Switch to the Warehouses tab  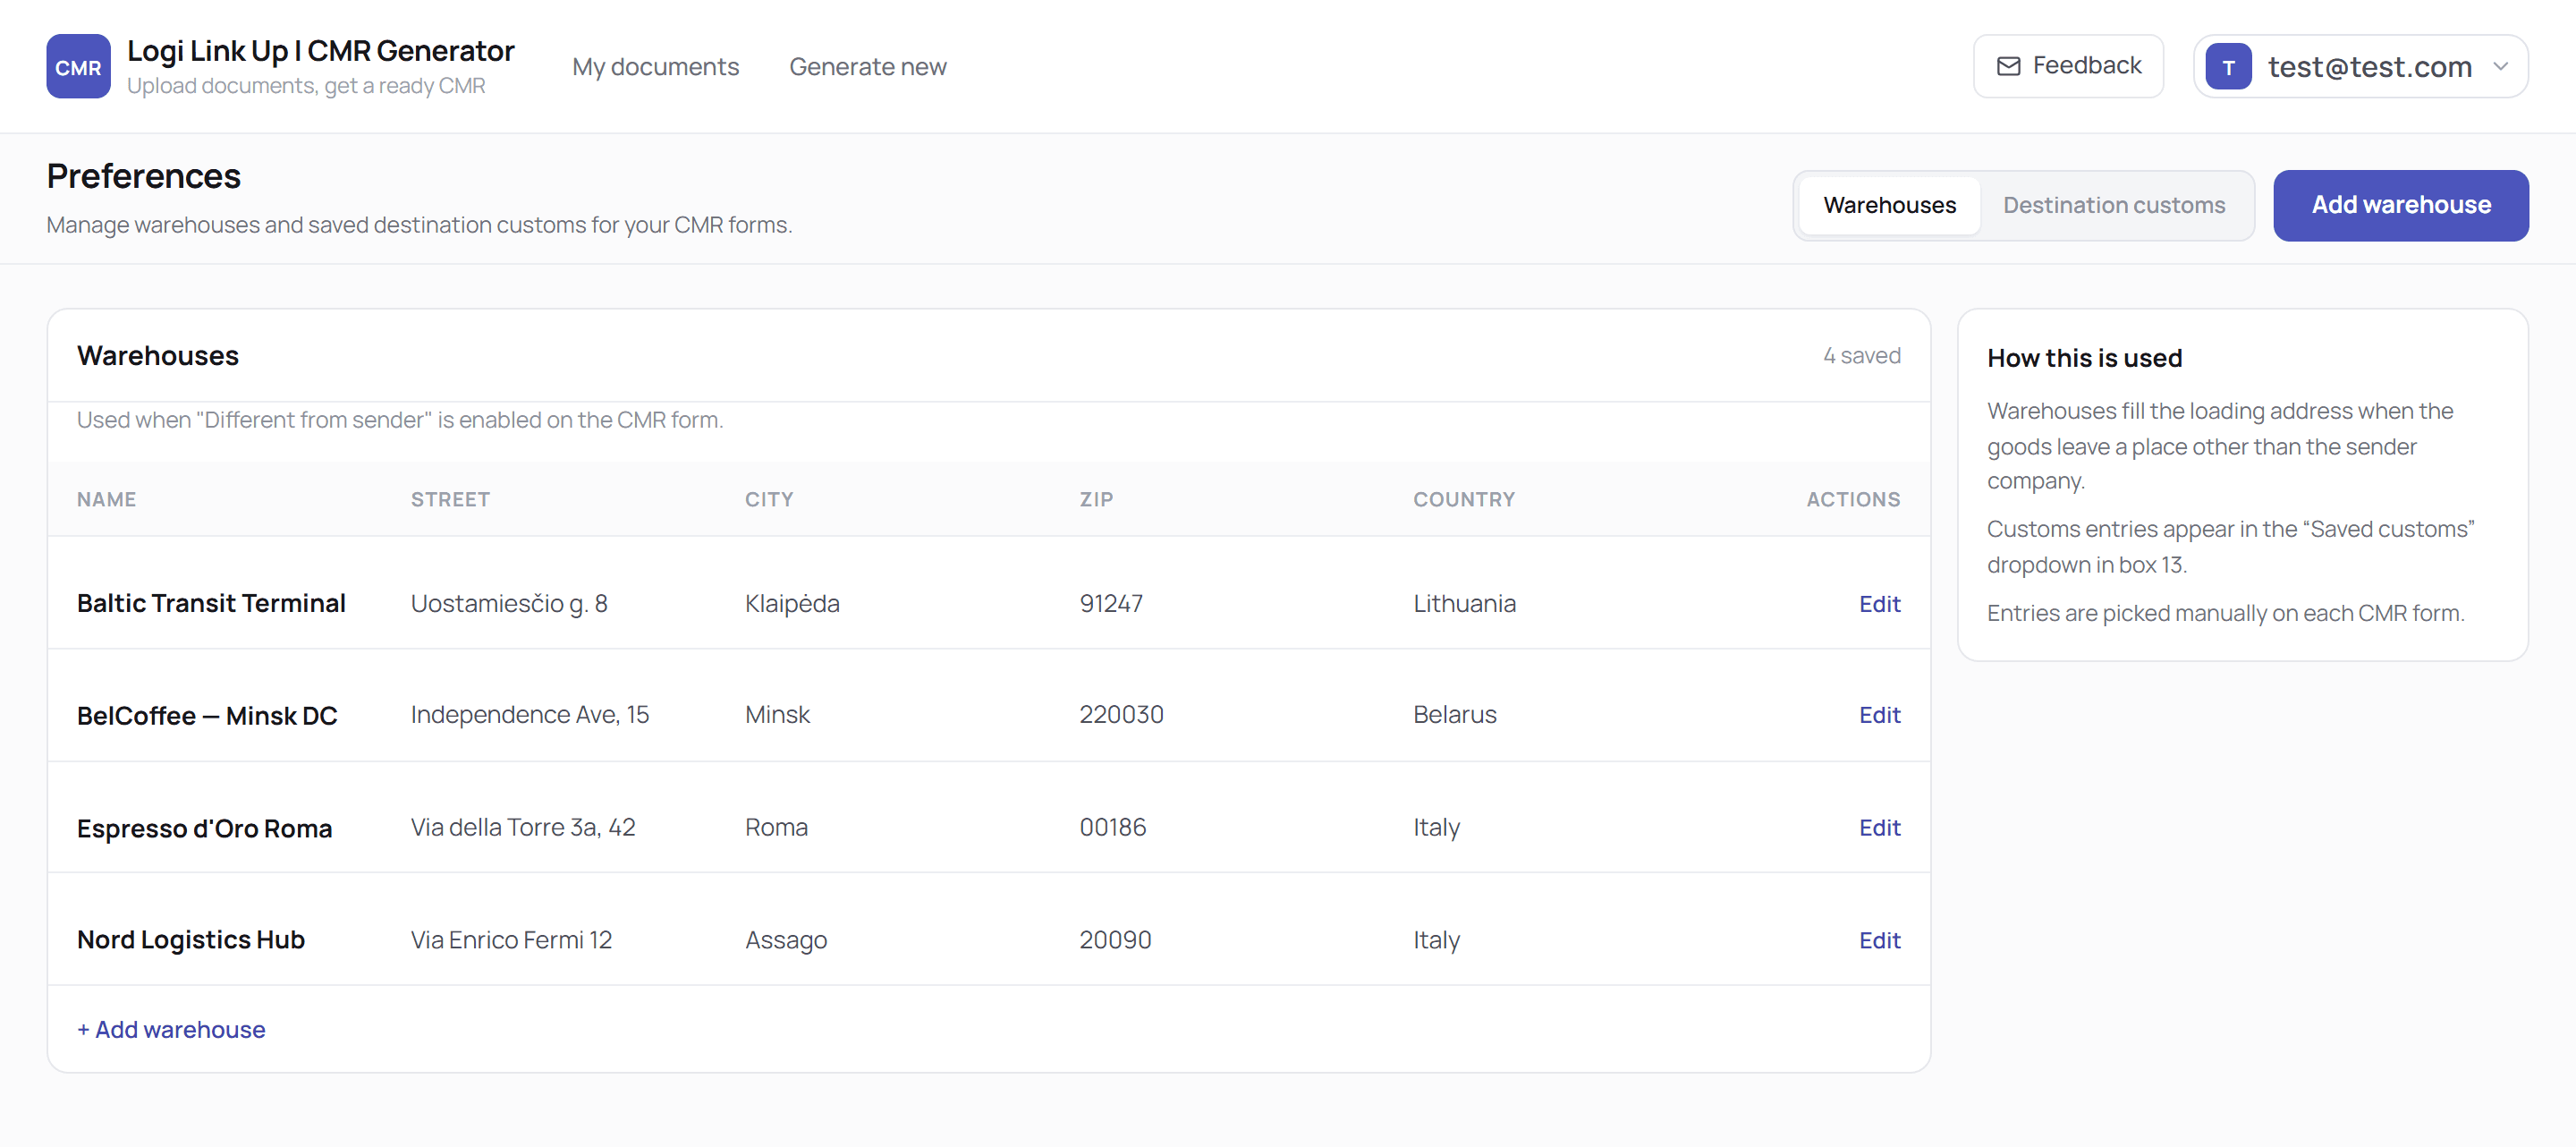coord(1889,205)
